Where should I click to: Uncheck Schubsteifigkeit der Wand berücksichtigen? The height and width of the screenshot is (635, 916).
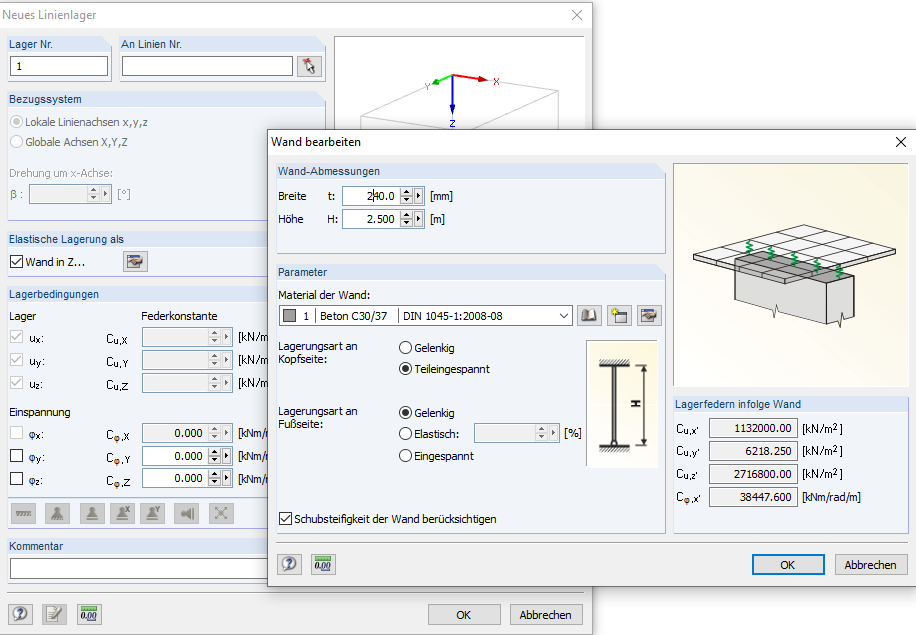(x=285, y=519)
